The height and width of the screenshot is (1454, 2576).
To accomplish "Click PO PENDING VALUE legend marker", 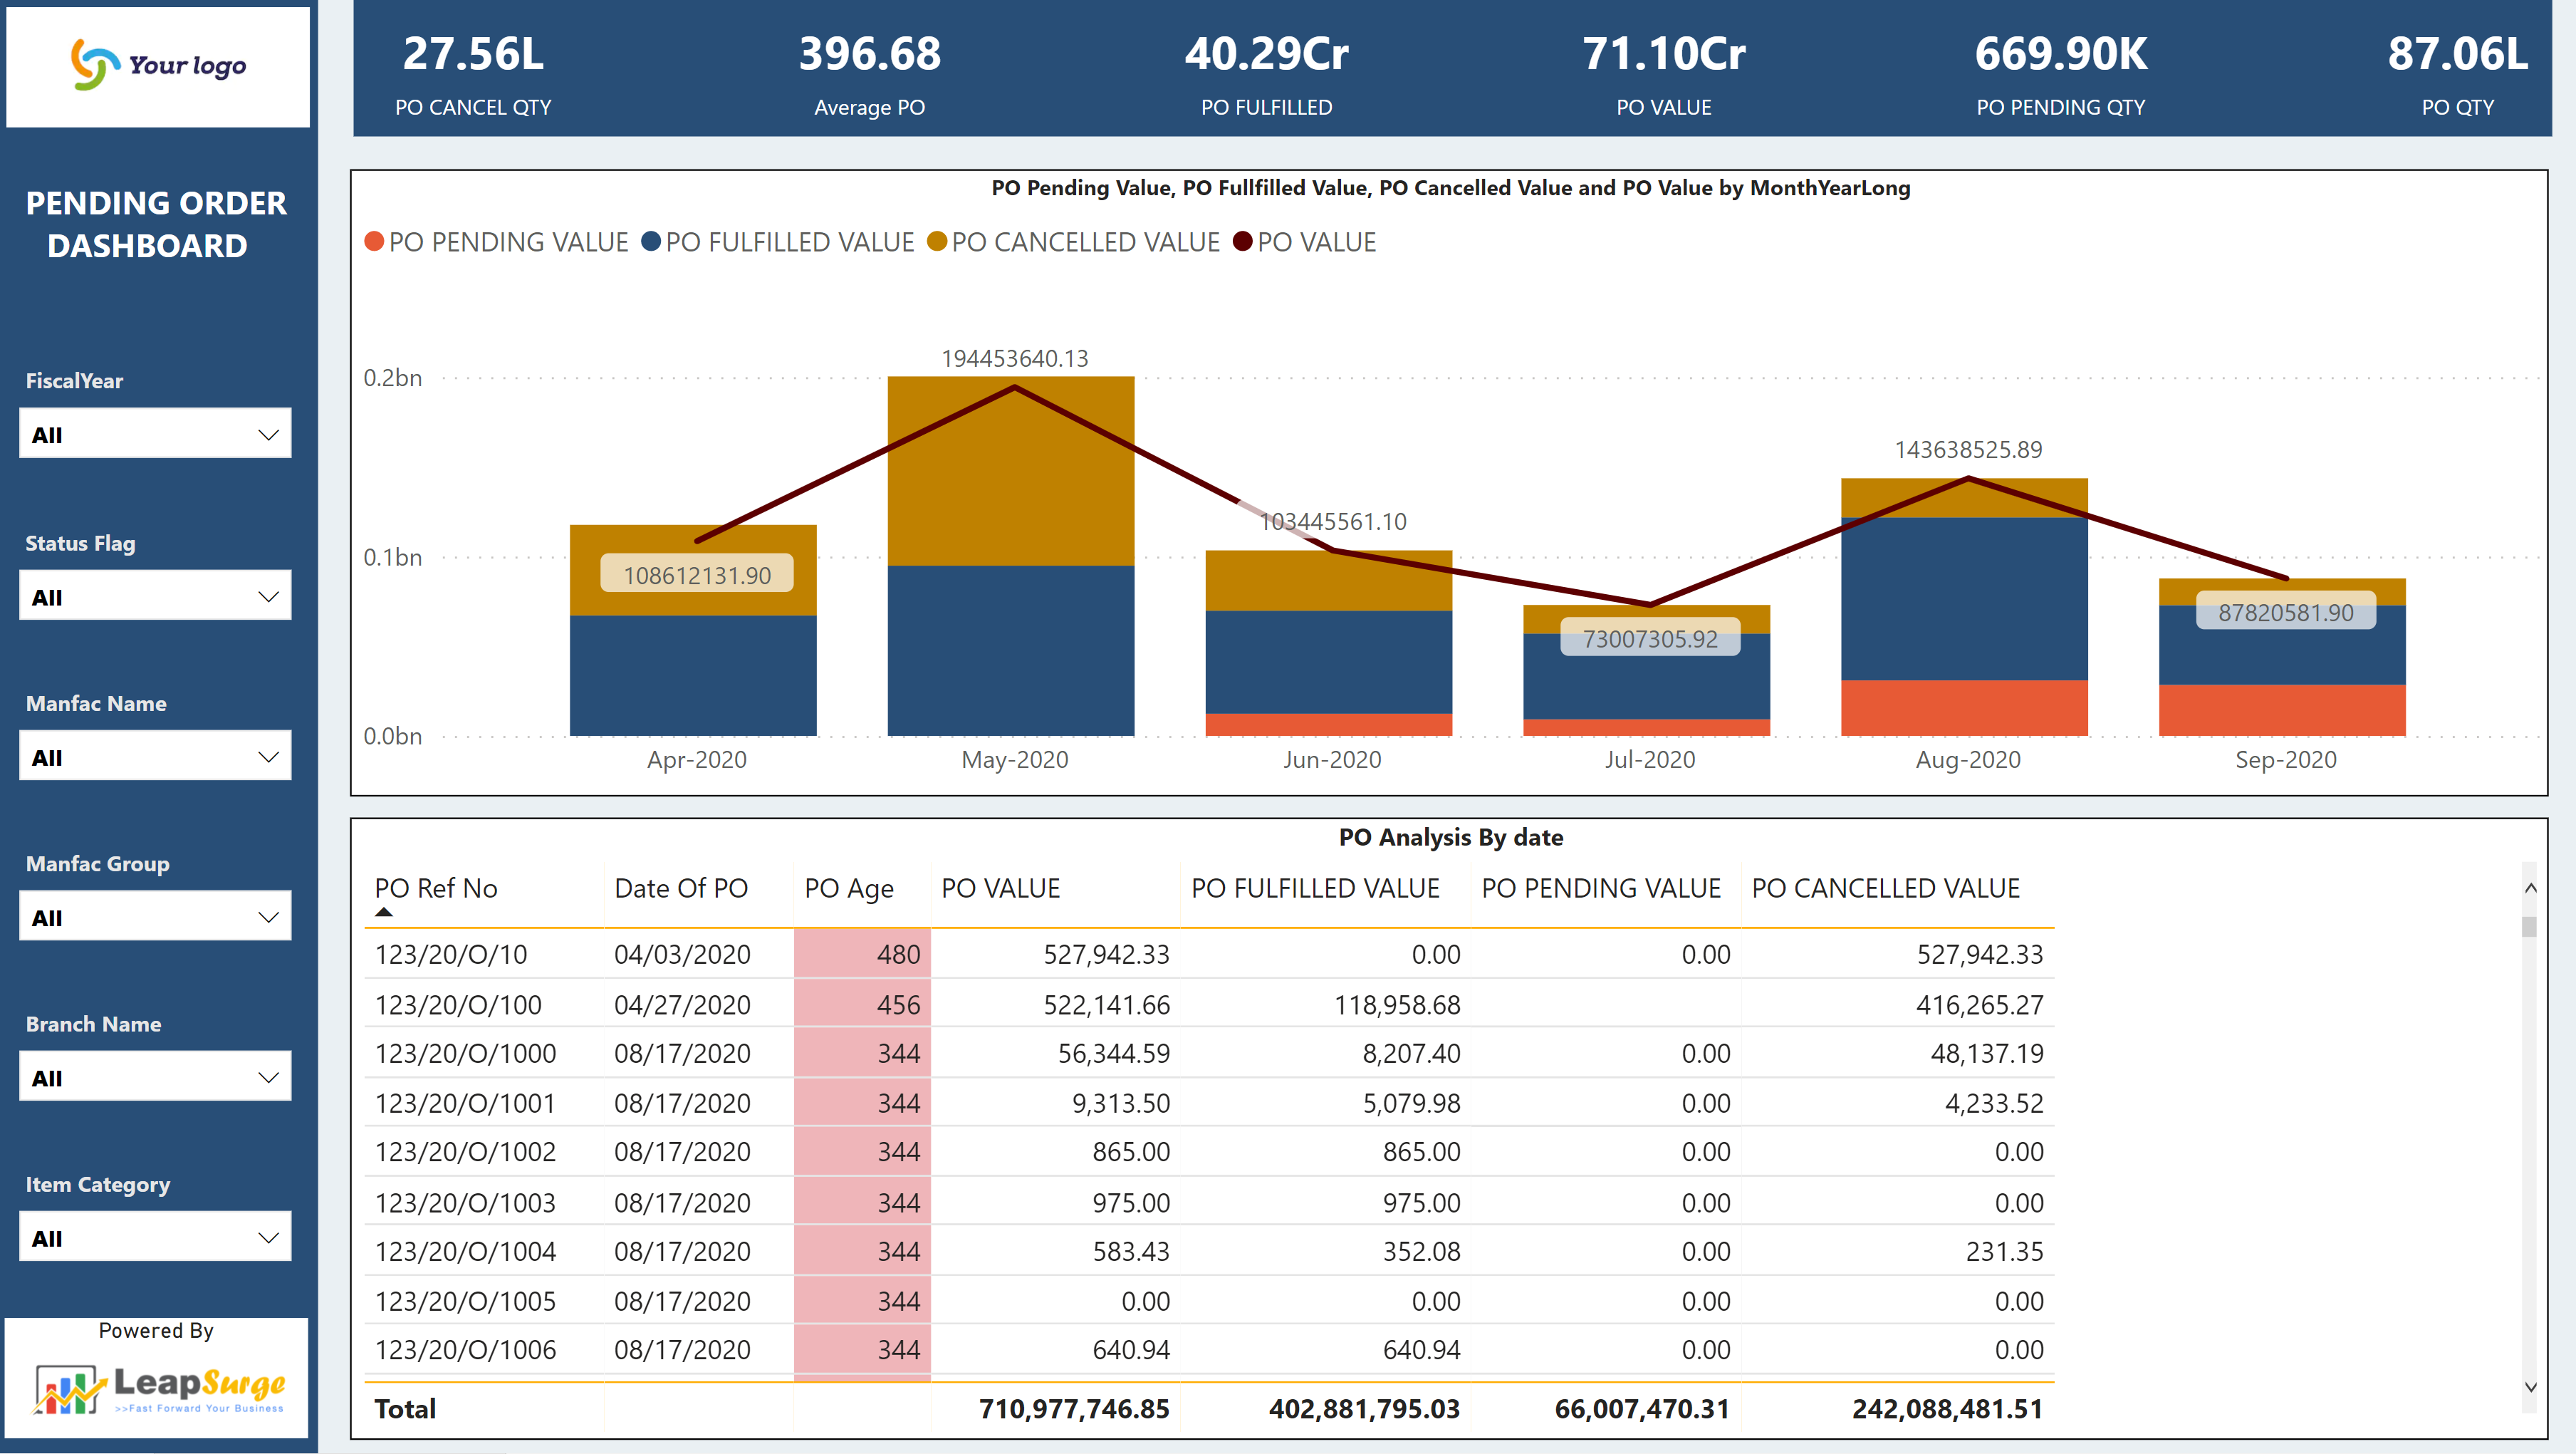I will (375, 242).
